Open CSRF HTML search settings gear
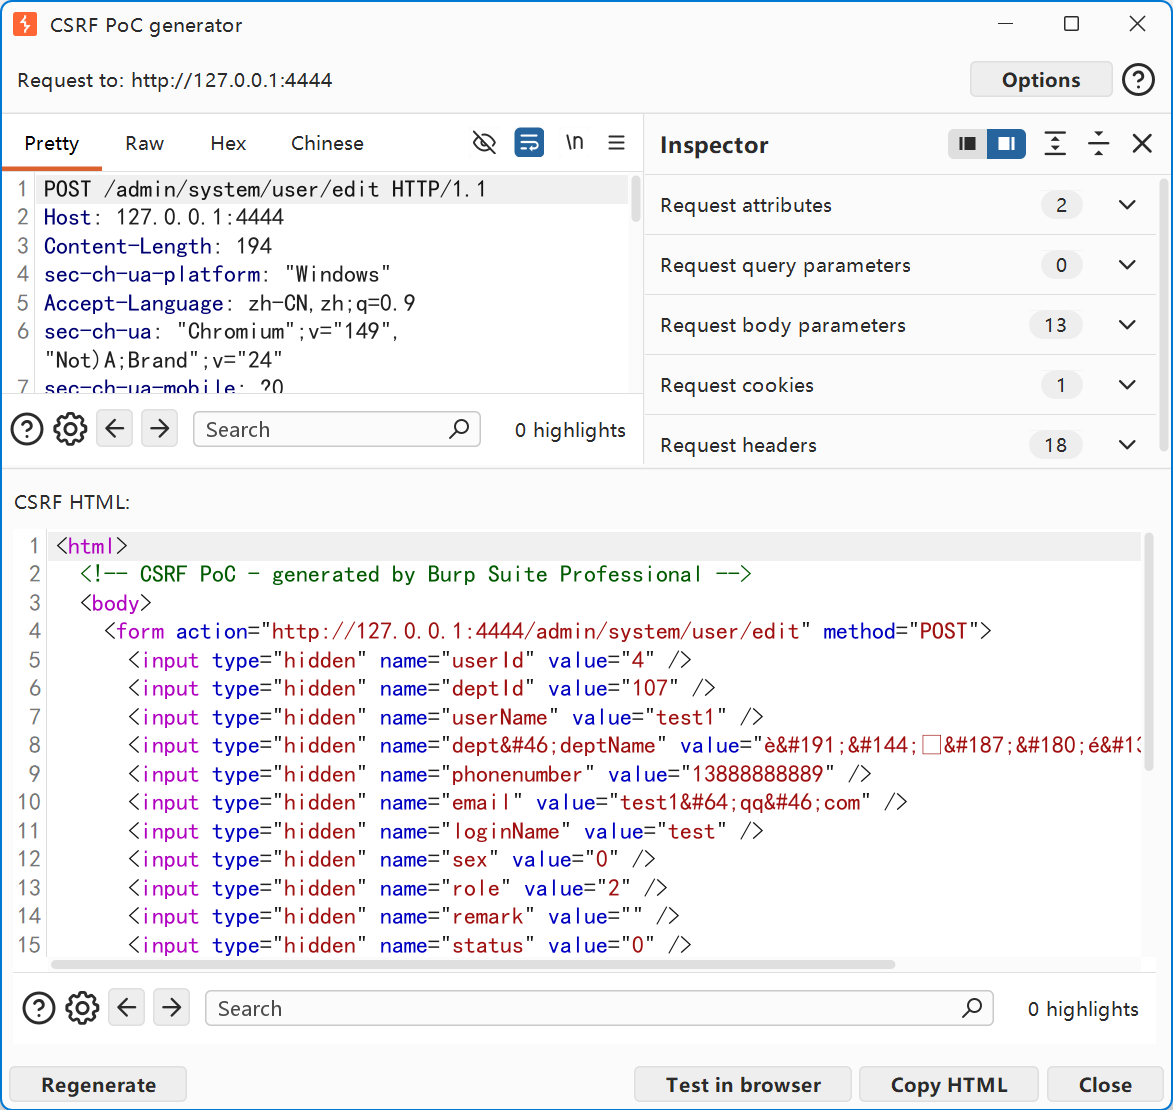1173x1110 pixels. (x=82, y=1008)
